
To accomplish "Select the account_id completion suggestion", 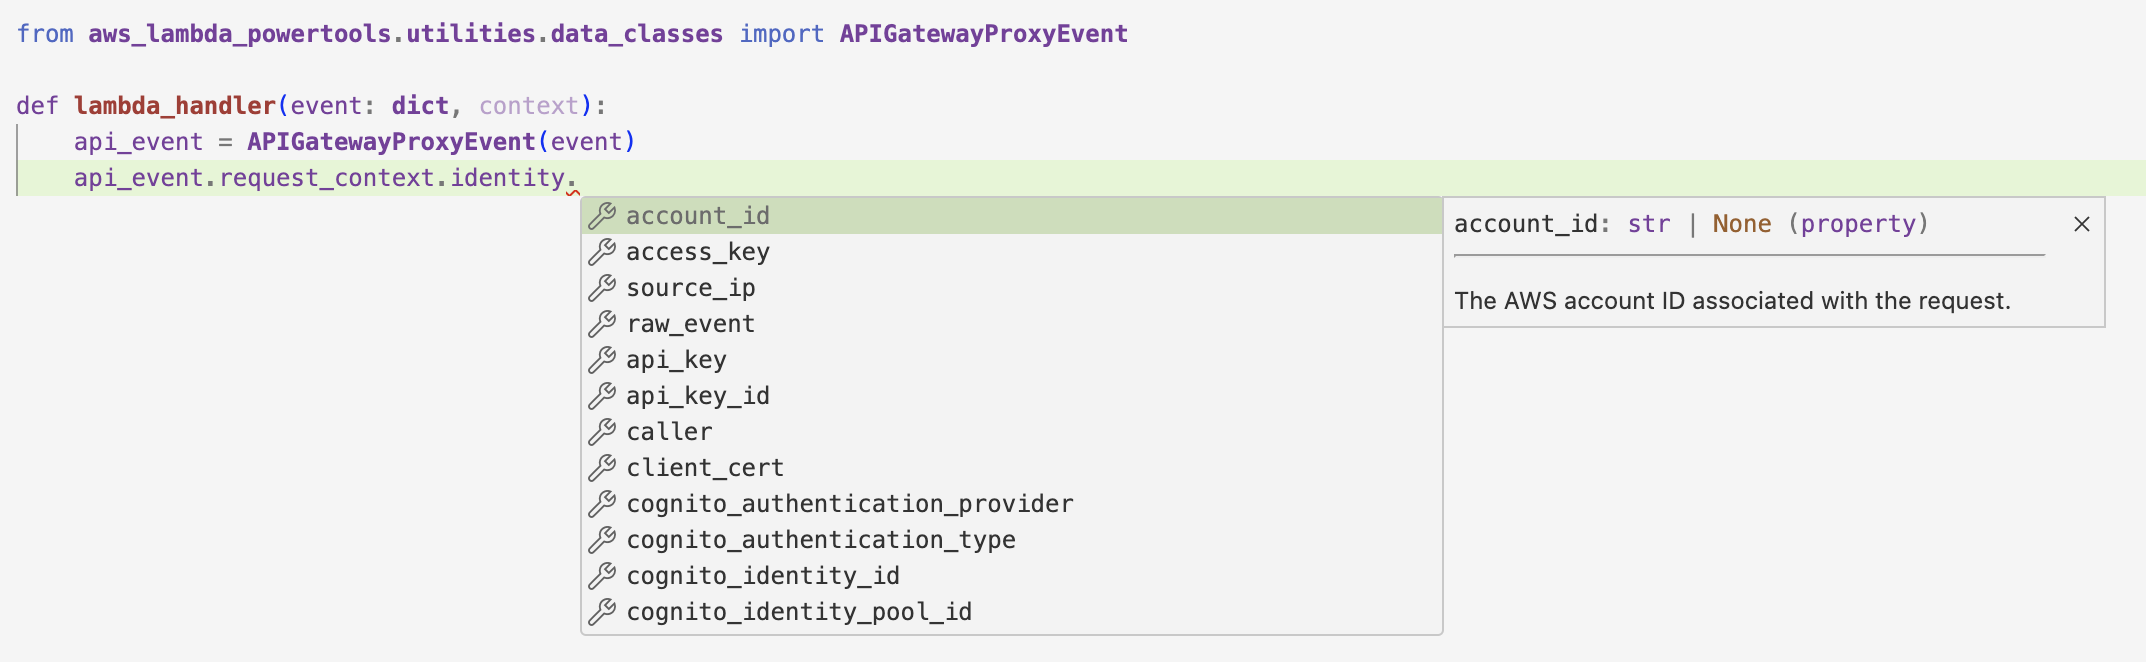I will click(697, 215).
